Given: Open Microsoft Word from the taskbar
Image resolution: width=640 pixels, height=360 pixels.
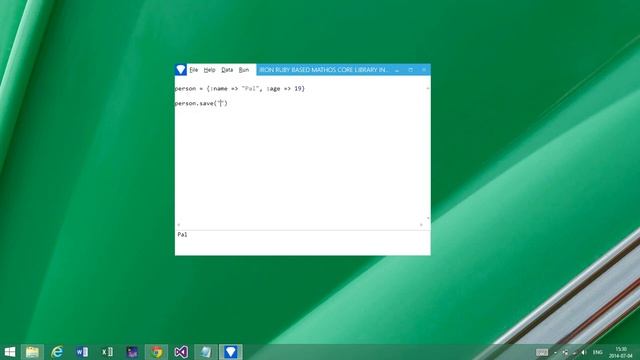Looking at the screenshot, I should [82, 352].
